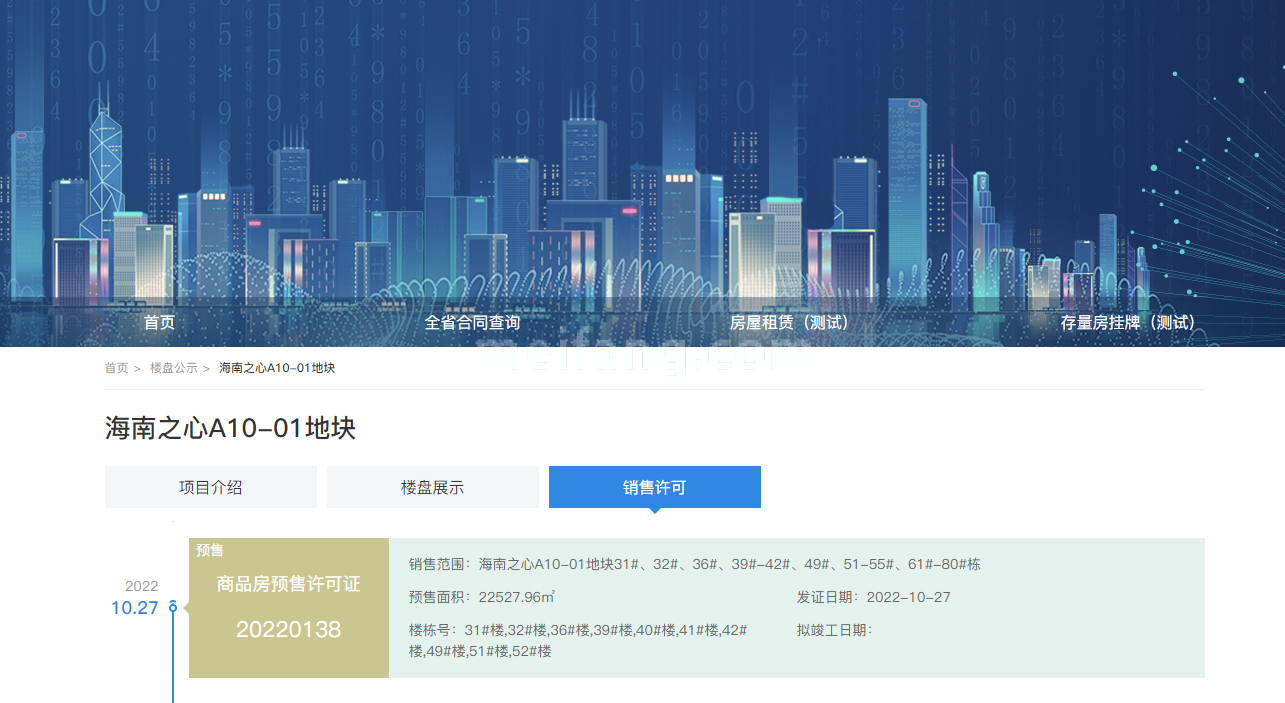Go to 全省合同查询 in navigation bar

(x=472, y=323)
